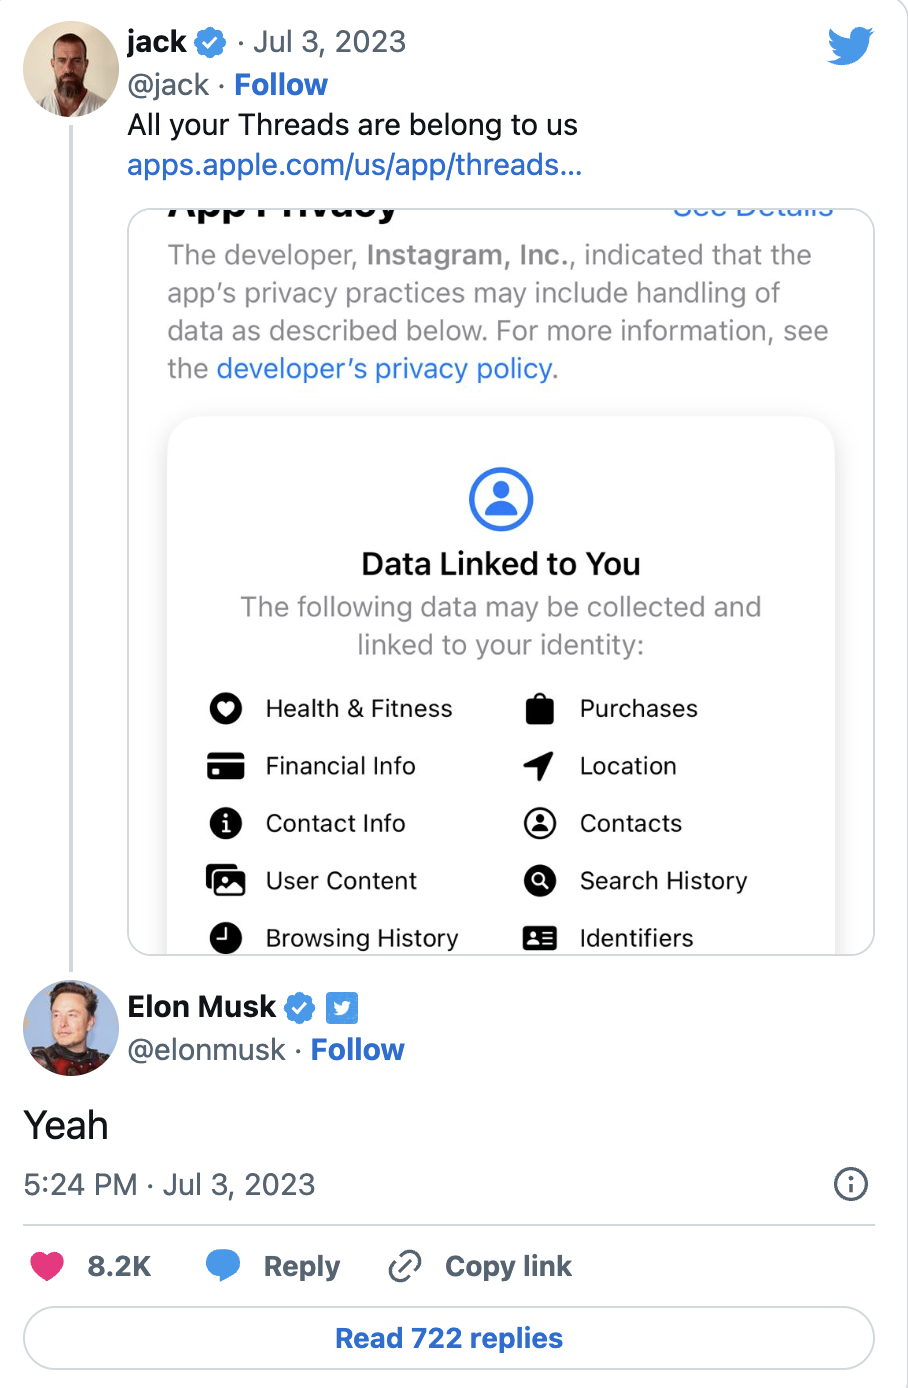Click the Copy link label
Image resolution: width=908 pixels, height=1388 pixels.
point(508,1266)
